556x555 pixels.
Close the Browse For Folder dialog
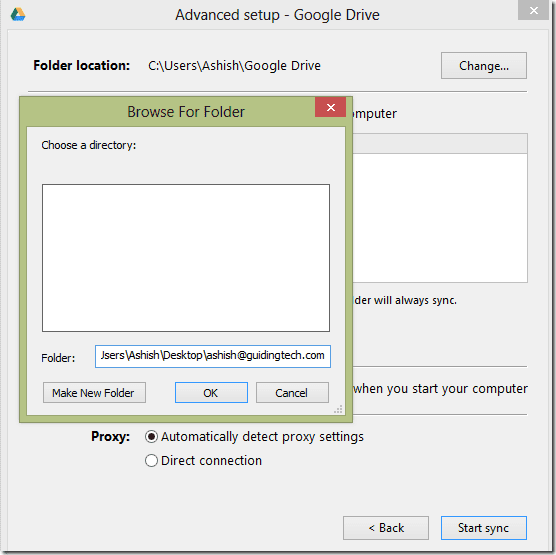coord(330,107)
